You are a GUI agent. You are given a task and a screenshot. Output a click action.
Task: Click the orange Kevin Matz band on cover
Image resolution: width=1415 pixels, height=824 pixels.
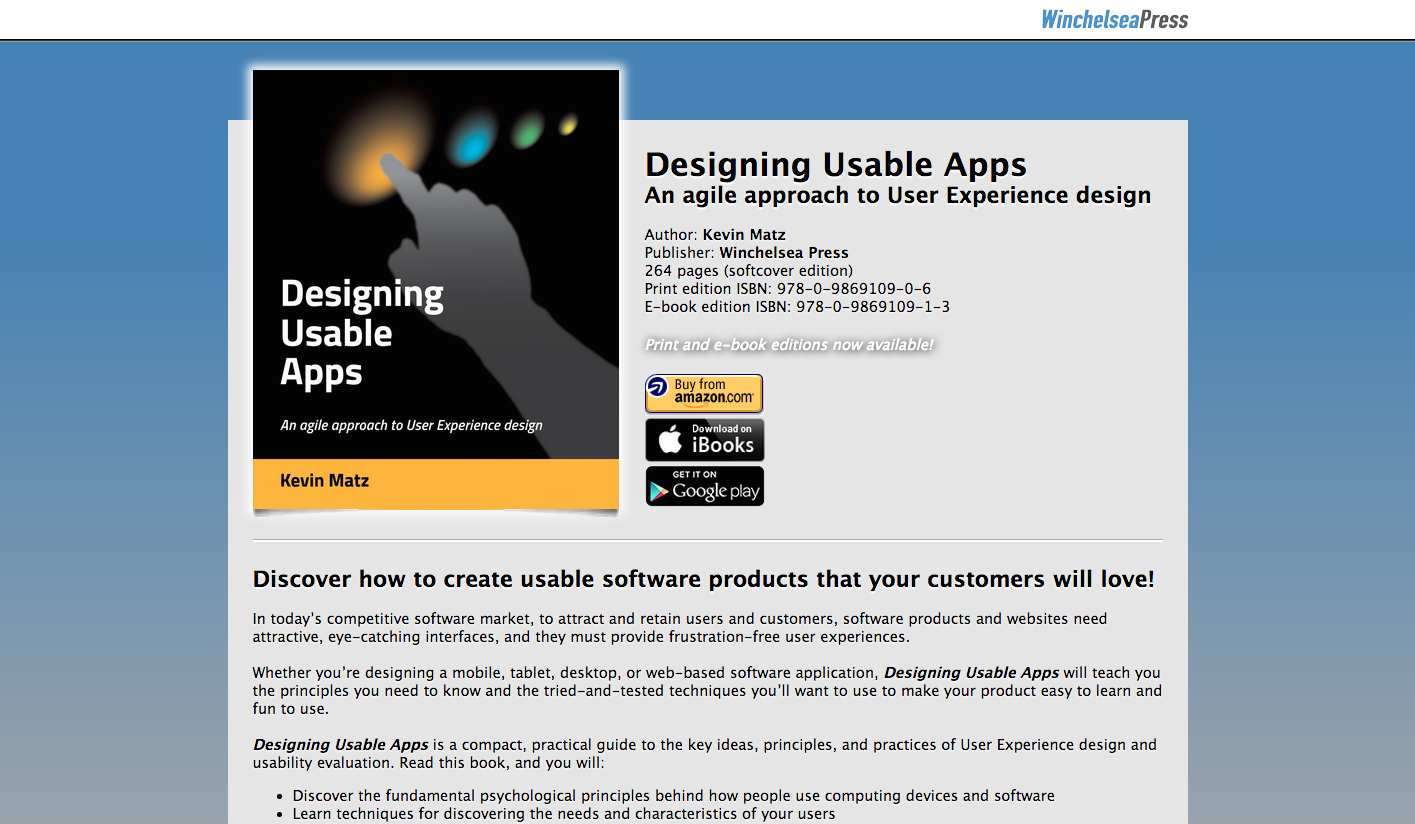[436, 483]
